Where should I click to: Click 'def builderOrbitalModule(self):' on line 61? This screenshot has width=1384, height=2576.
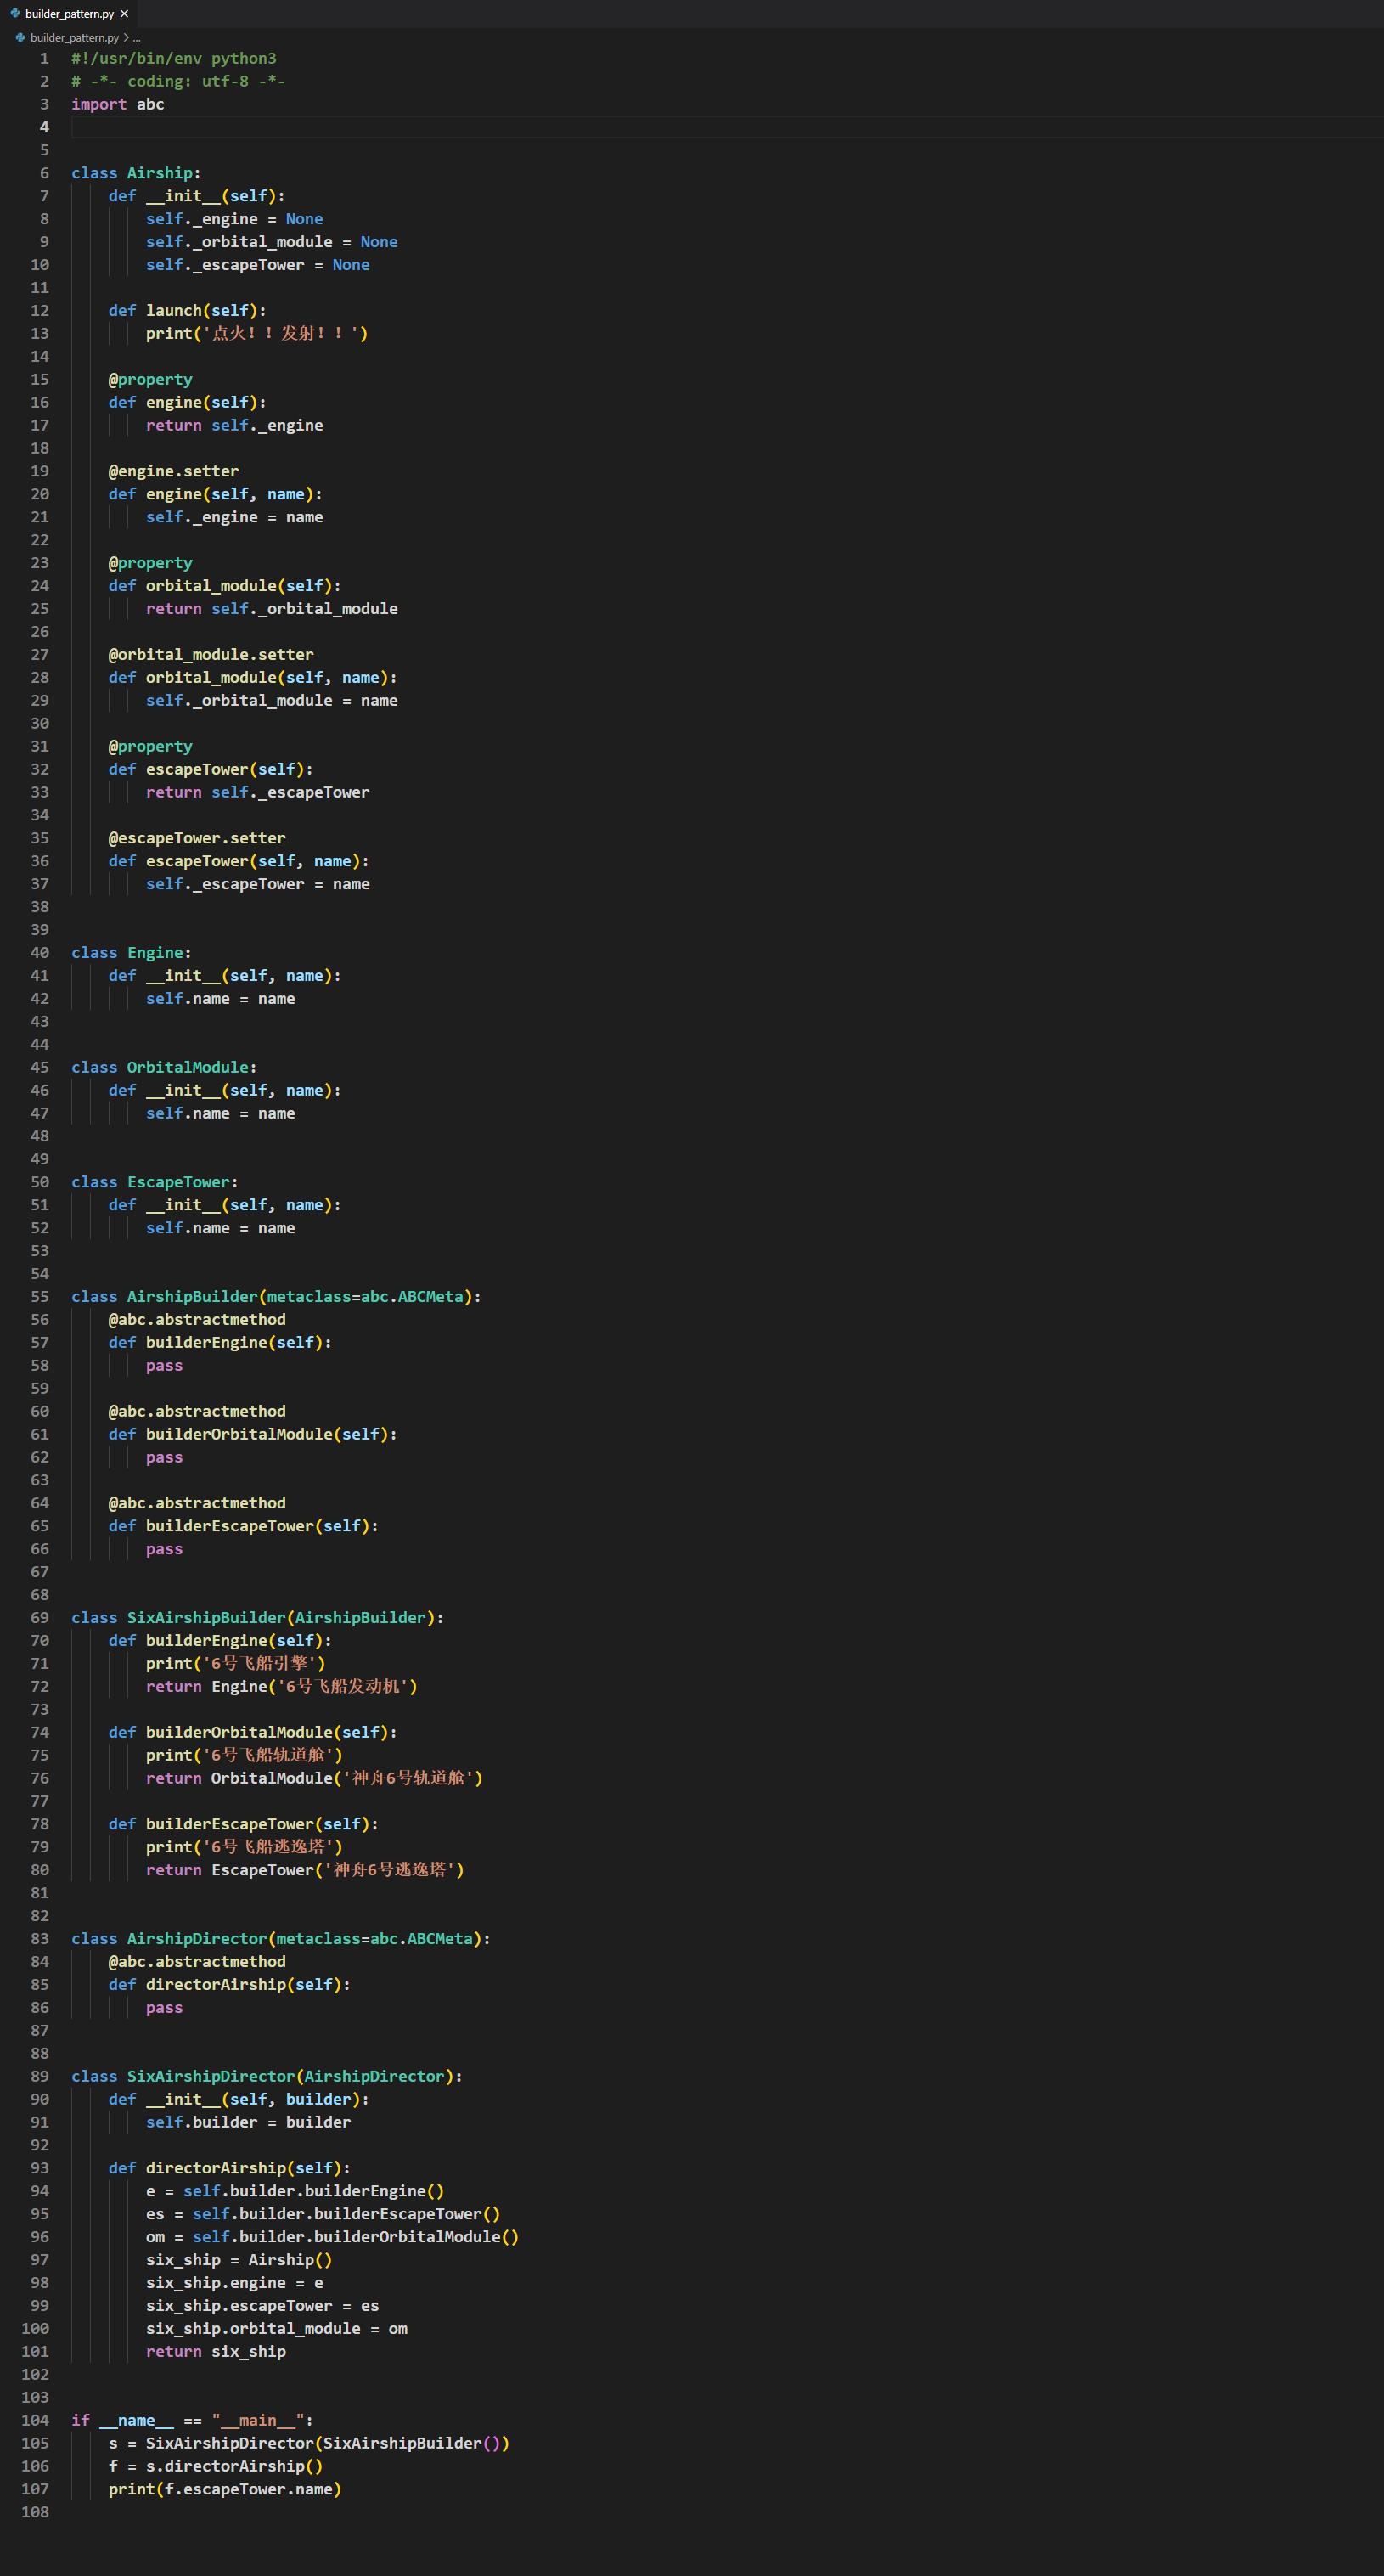[x=253, y=1435]
